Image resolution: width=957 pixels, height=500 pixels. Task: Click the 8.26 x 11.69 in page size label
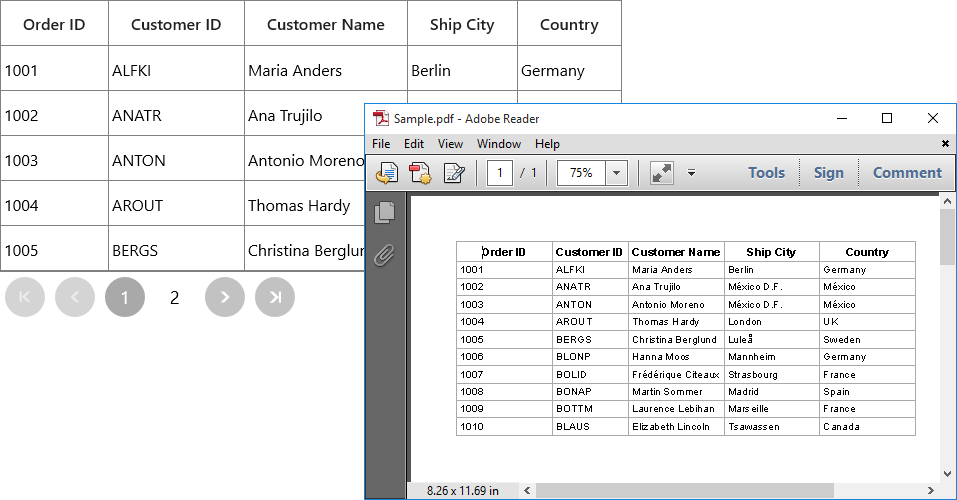click(463, 490)
